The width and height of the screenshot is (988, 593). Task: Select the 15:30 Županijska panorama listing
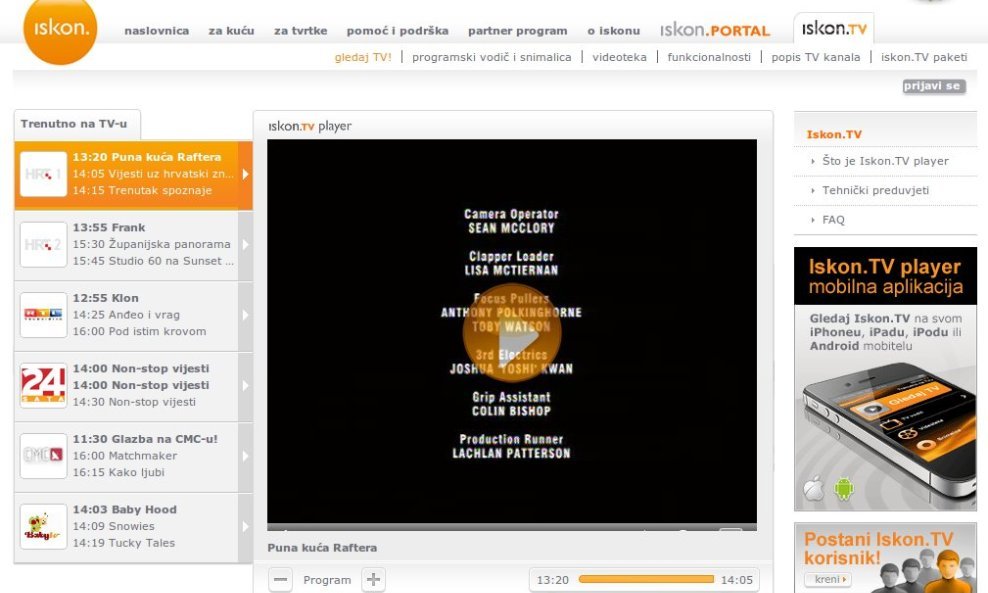pos(151,244)
